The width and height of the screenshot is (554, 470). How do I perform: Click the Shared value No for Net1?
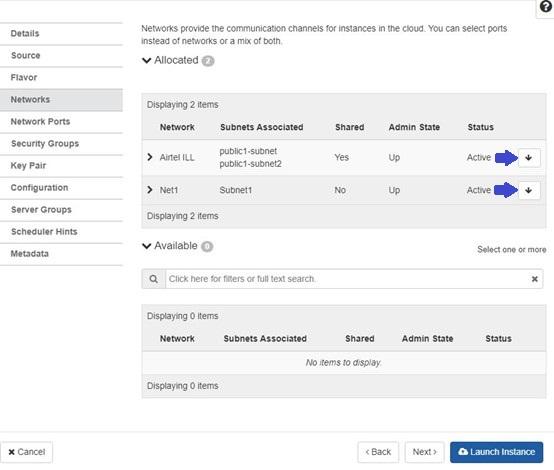pyautogui.click(x=340, y=190)
